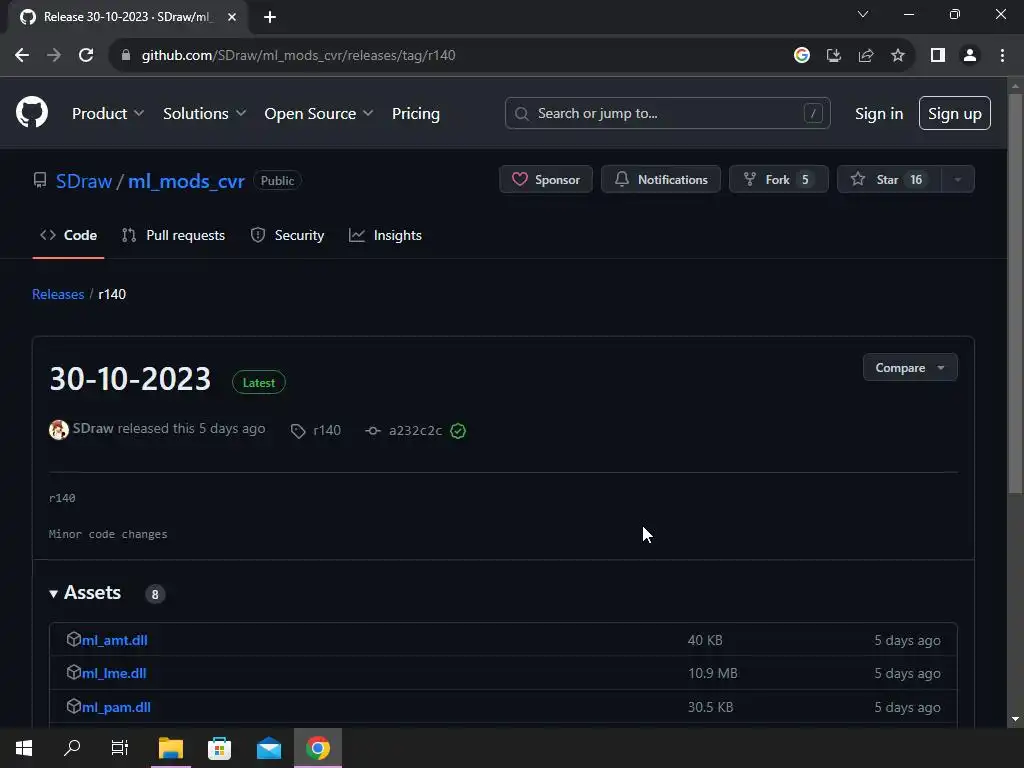Open Windows Start menu

click(x=24, y=748)
